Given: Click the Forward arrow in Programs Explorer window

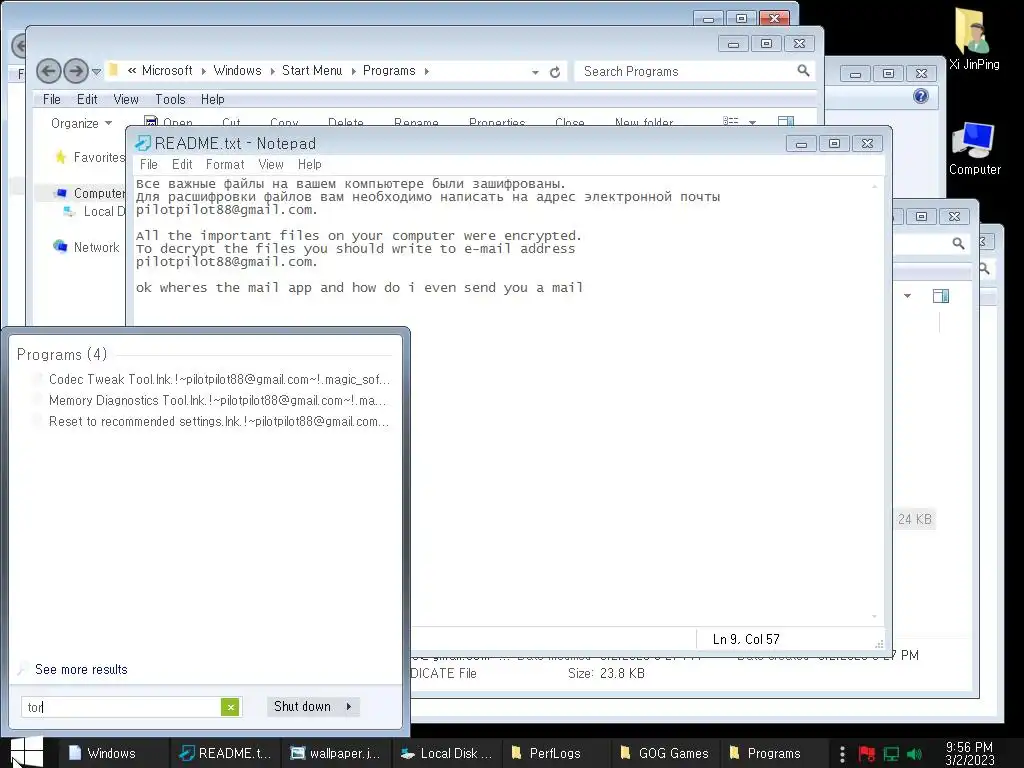Looking at the screenshot, I should pyautogui.click(x=76, y=71).
